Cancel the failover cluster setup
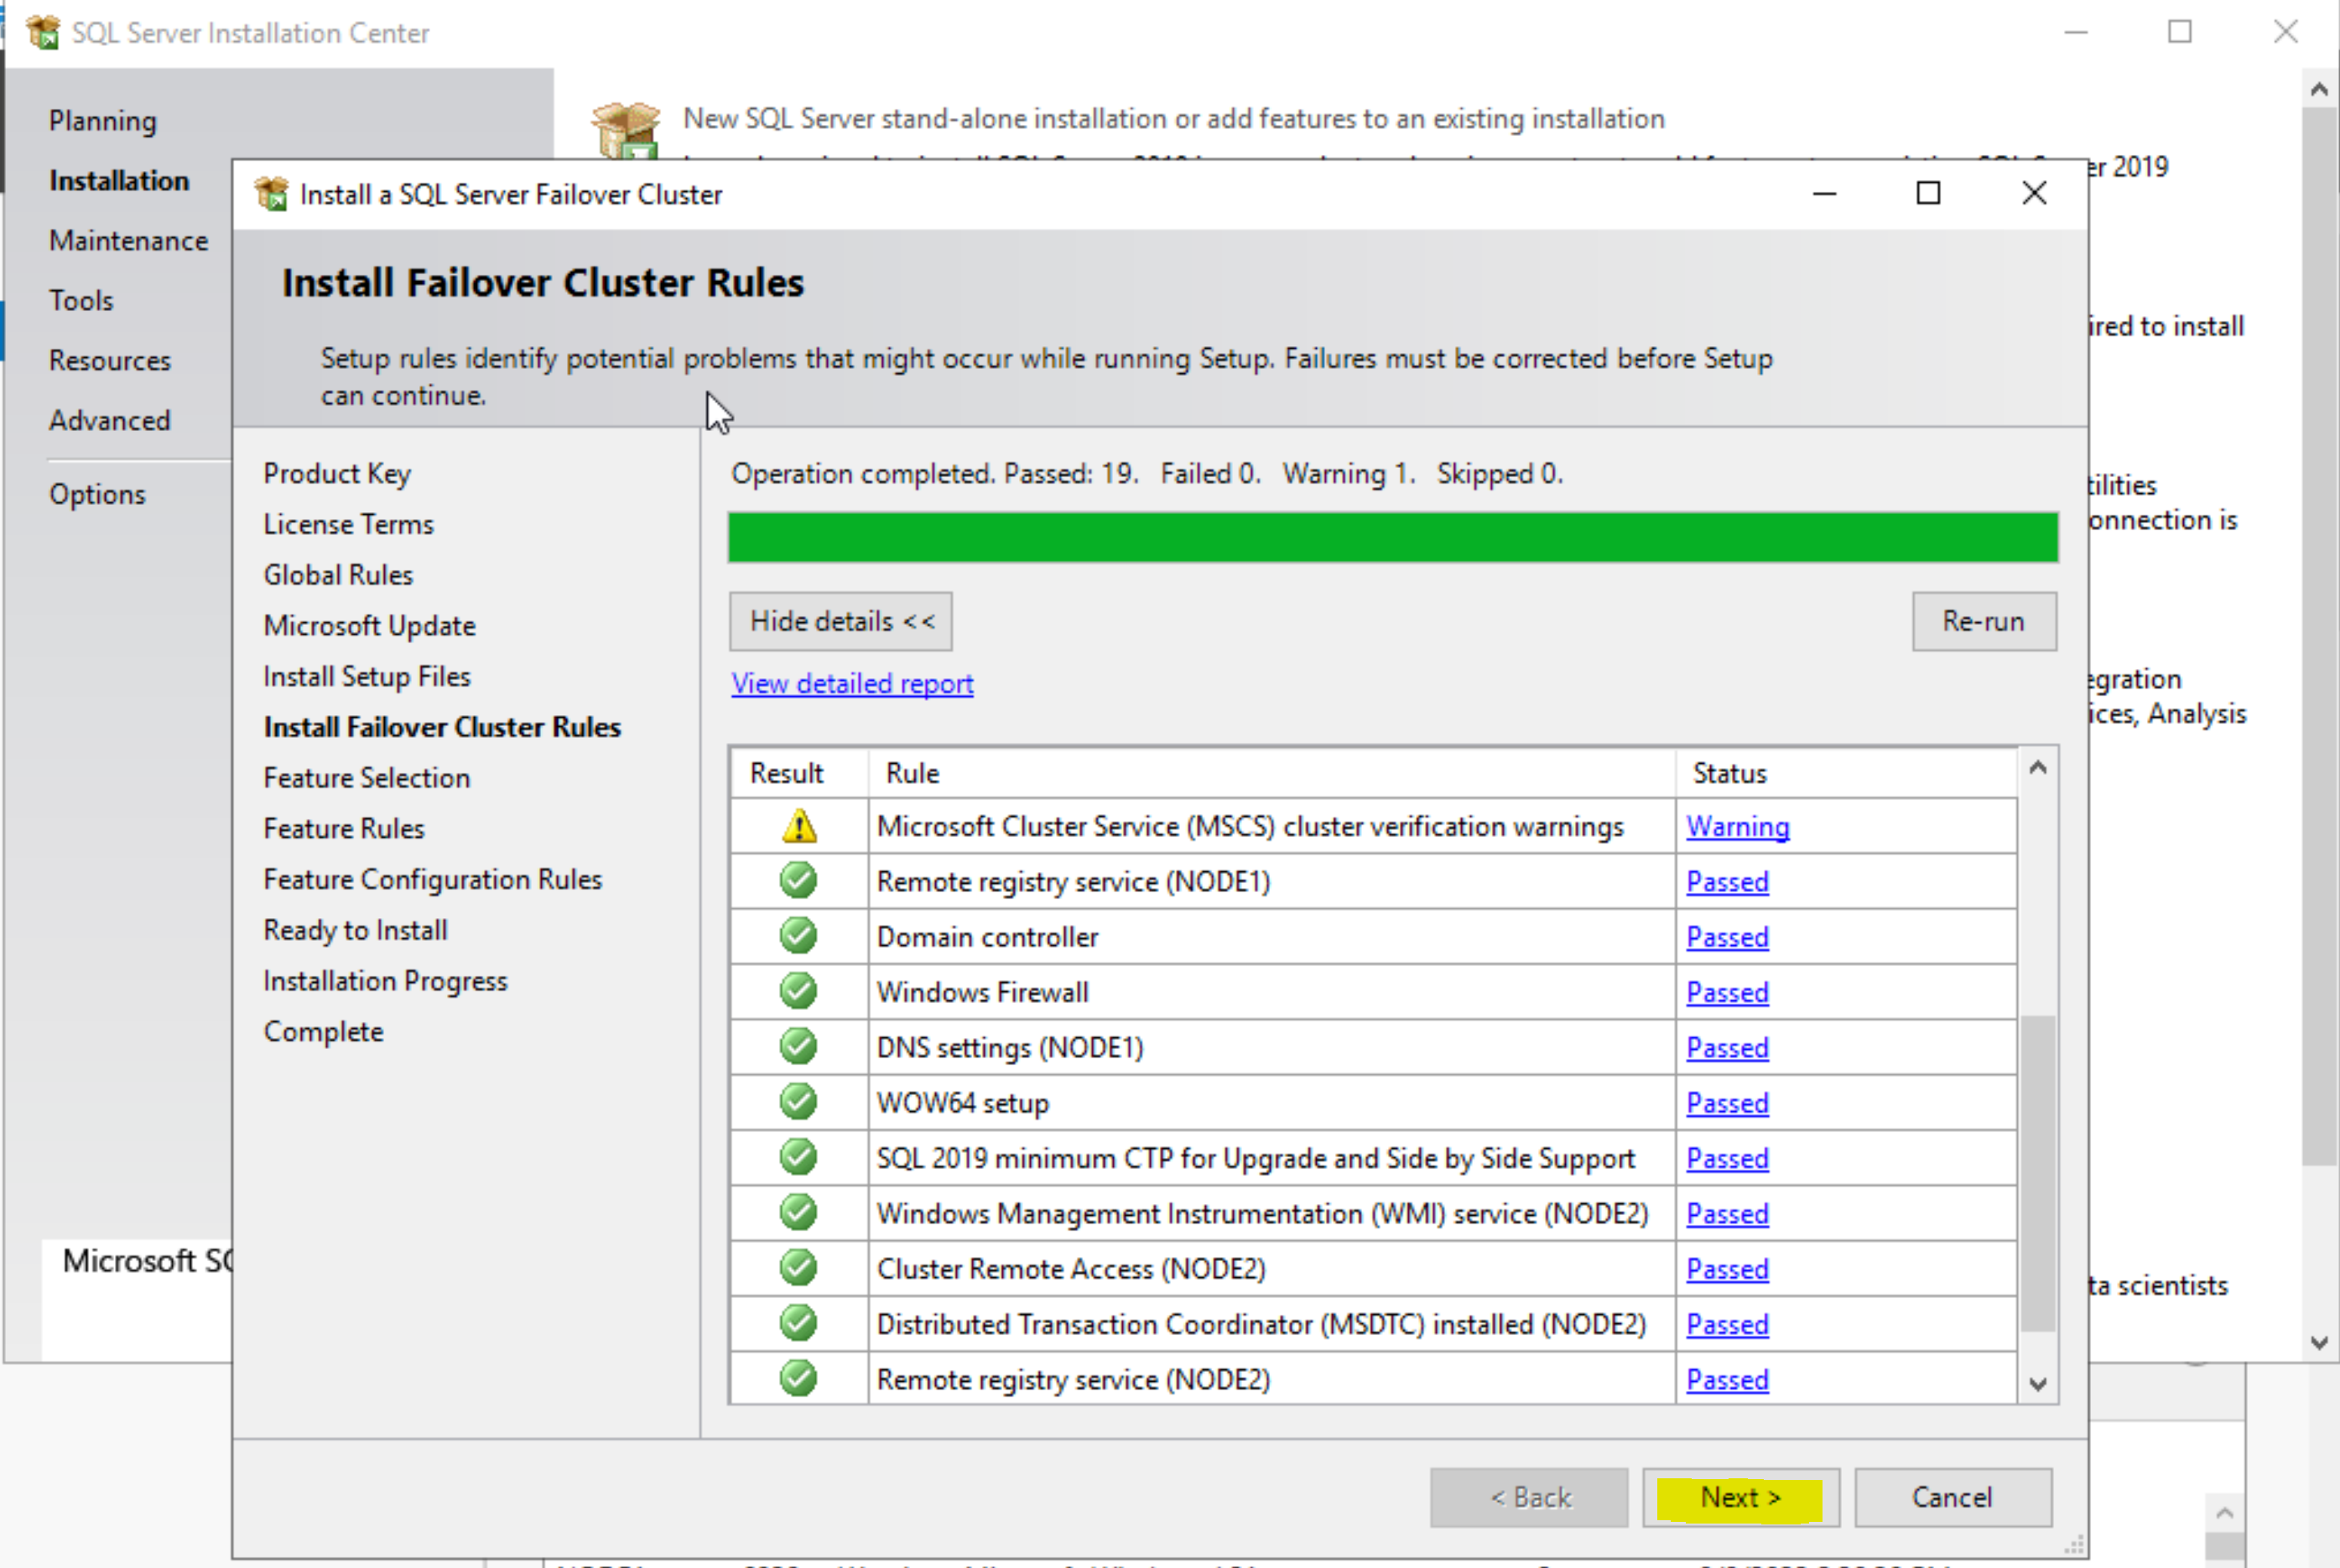The height and width of the screenshot is (1568, 2340). click(x=1953, y=1497)
